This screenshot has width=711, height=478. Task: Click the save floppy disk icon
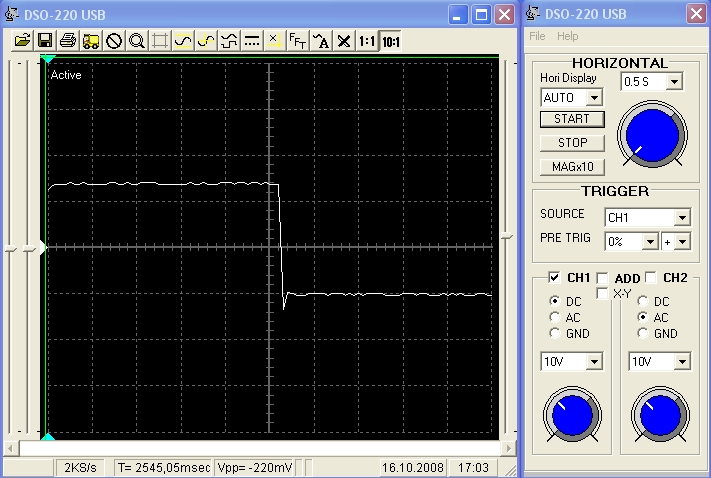point(44,41)
